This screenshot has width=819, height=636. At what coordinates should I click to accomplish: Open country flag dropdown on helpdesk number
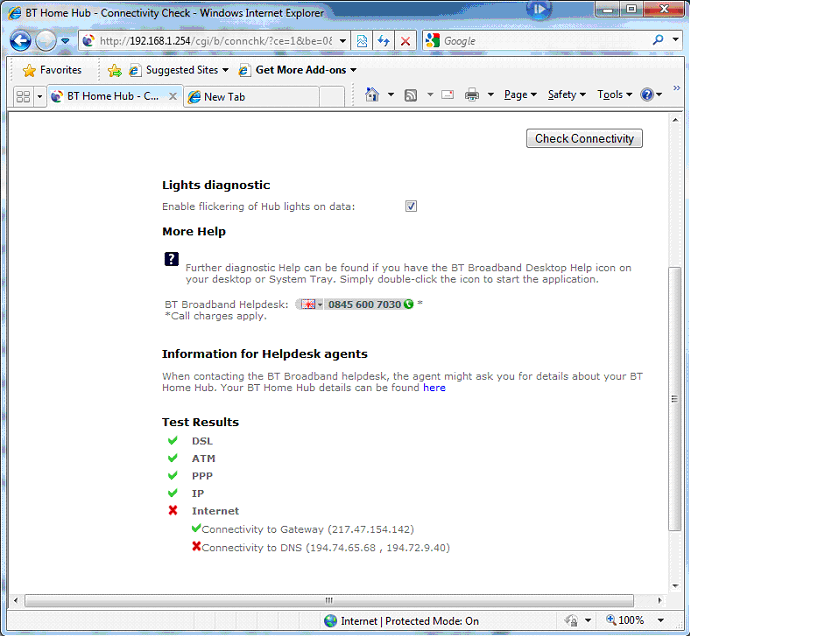[312, 304]
